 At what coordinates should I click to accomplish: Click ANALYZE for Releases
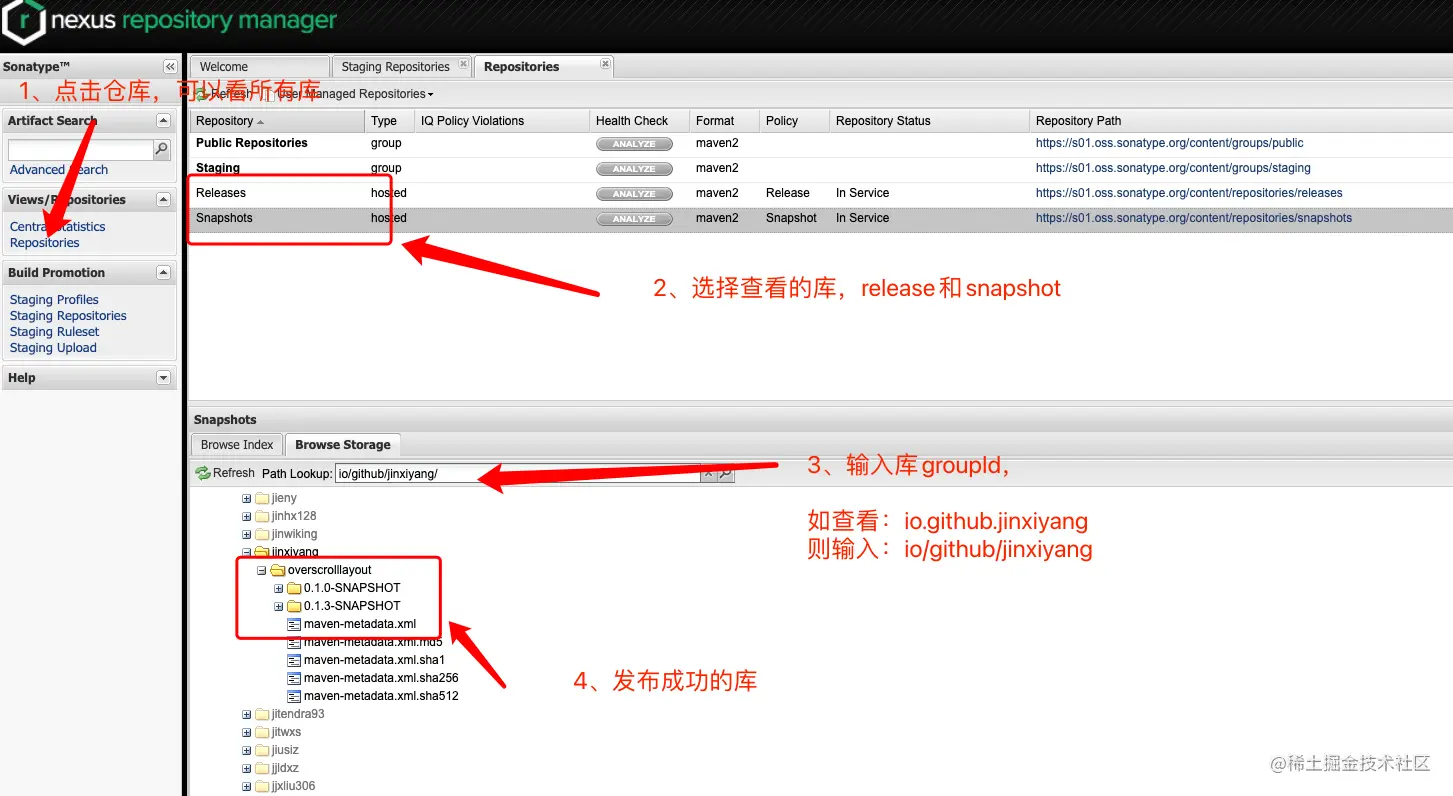click(634, 194)
